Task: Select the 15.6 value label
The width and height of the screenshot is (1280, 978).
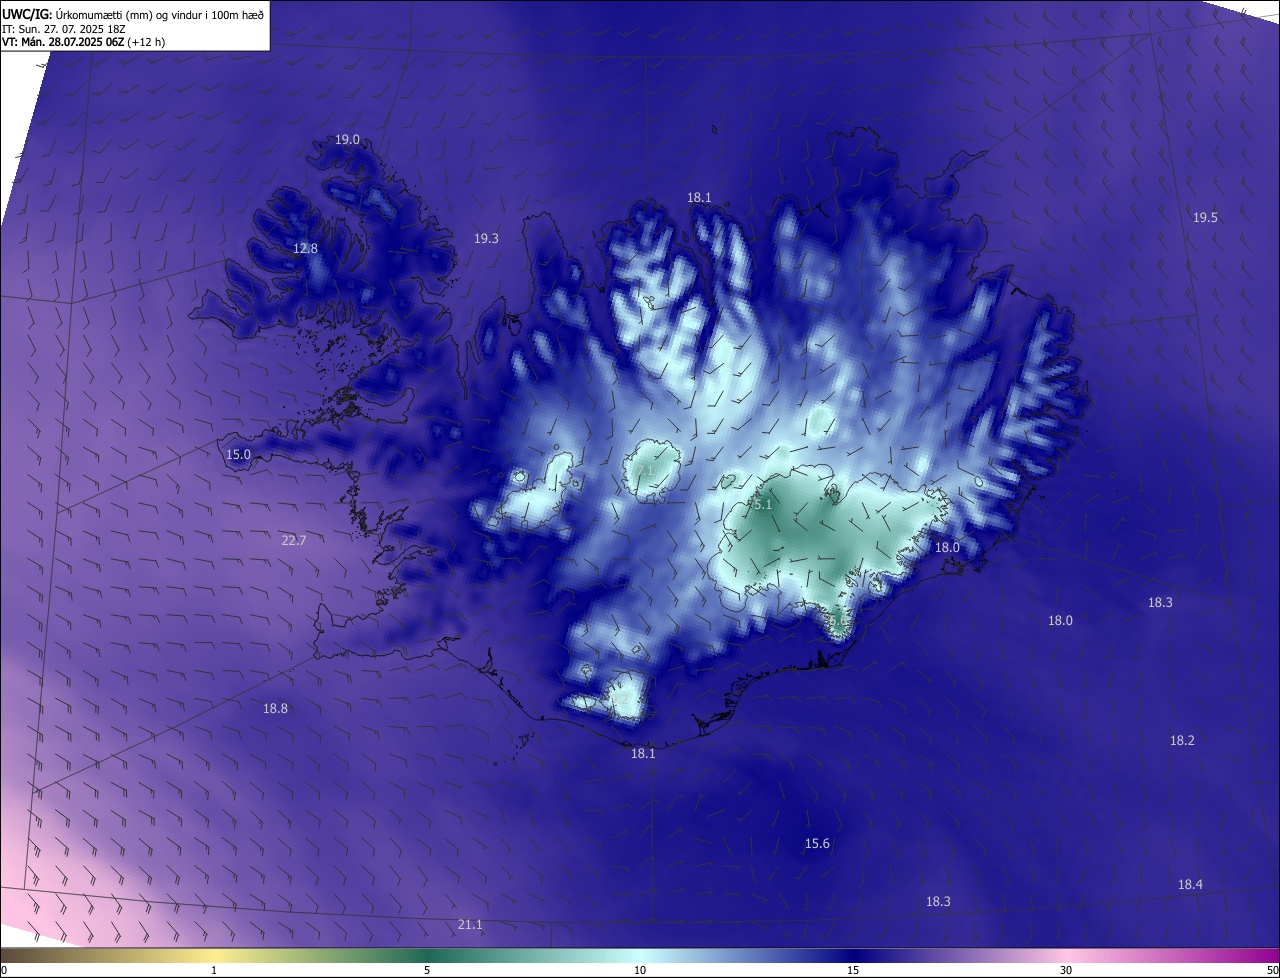Action: click(817, 843)
